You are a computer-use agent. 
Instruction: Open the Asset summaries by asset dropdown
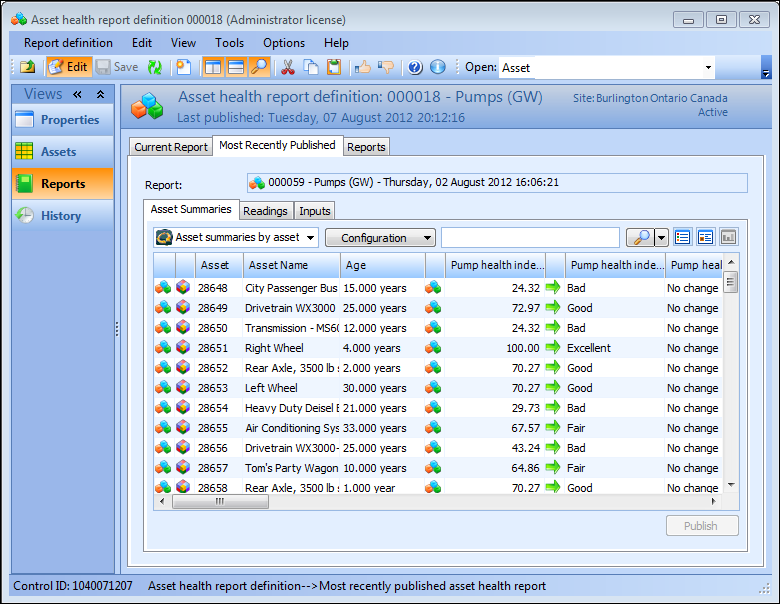coord(236,238)
